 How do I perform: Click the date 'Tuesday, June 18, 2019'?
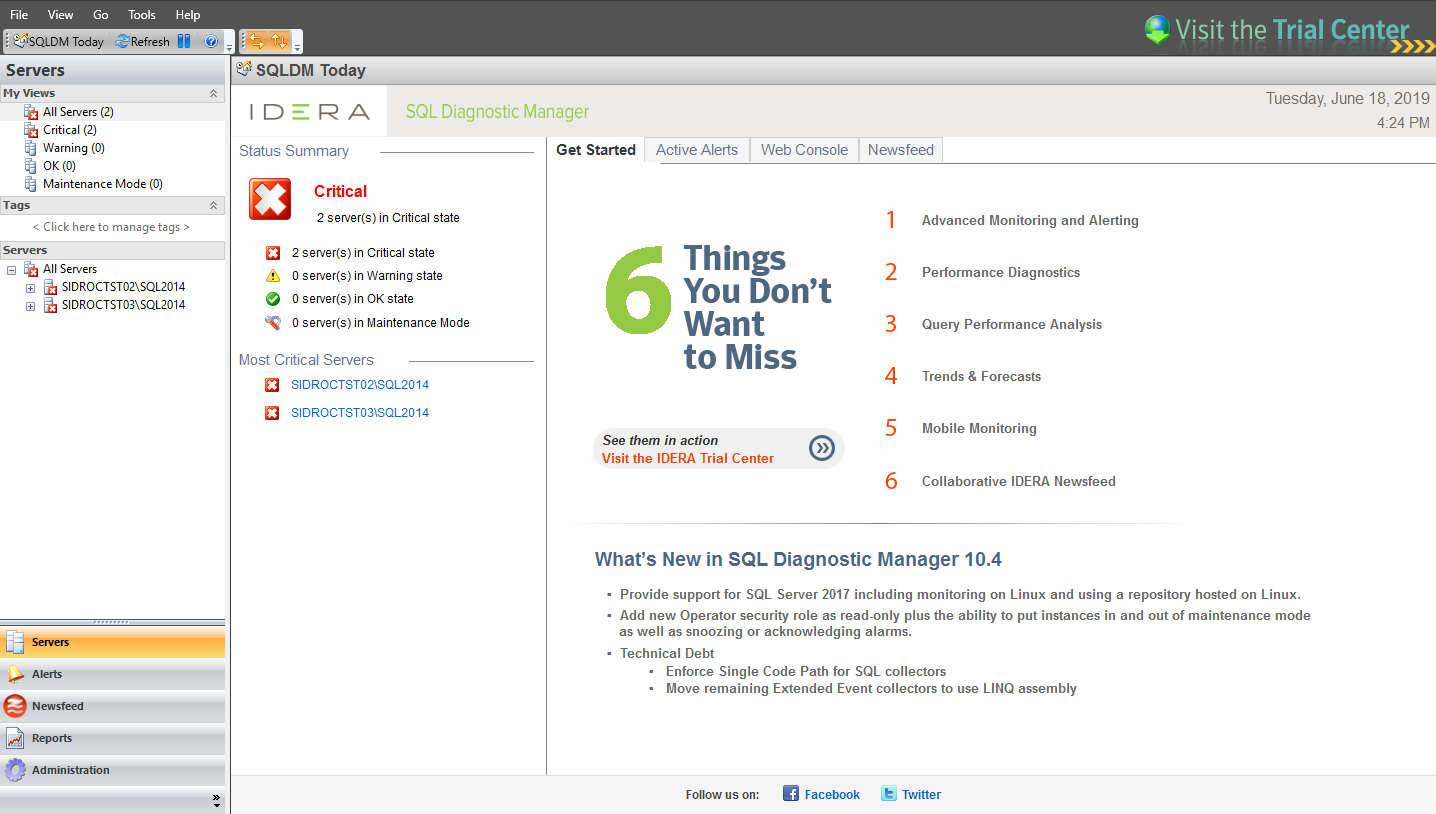1348,99
